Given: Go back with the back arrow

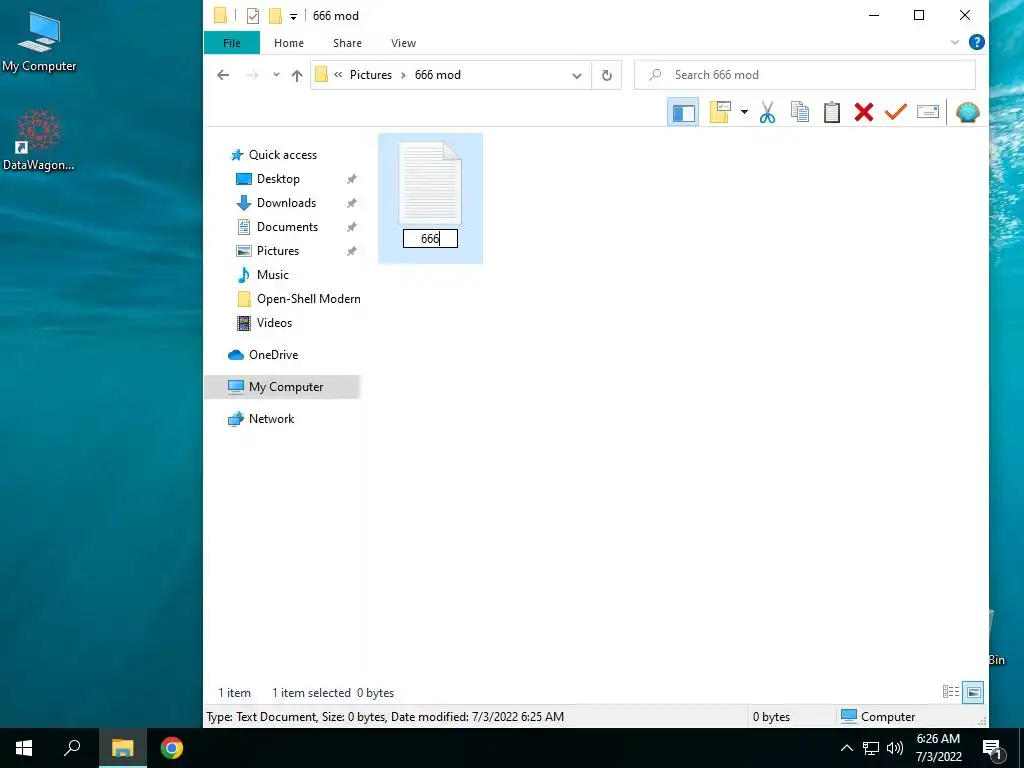Looking at the screenshot, I should coord(223,75).
